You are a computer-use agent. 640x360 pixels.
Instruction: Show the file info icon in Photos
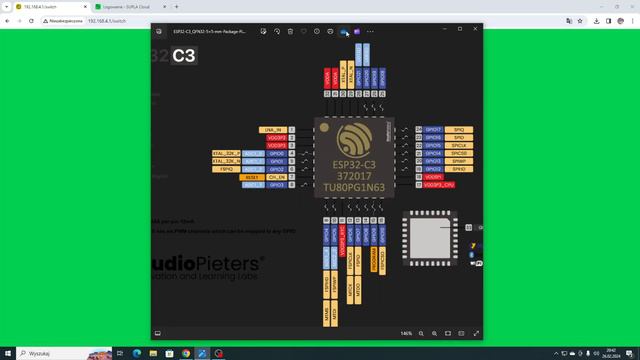[x=317, y=31]
